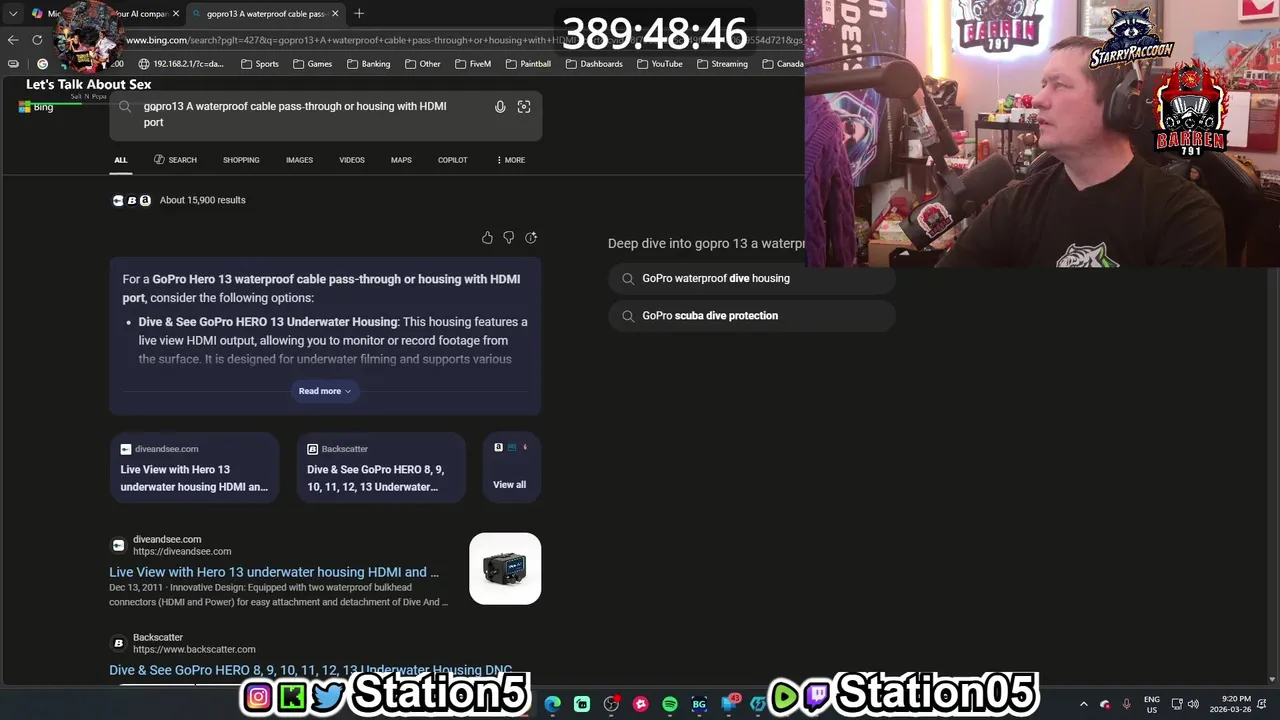
Task: Open taskbar app with 43 badge
Action: [x=729, y=704]
